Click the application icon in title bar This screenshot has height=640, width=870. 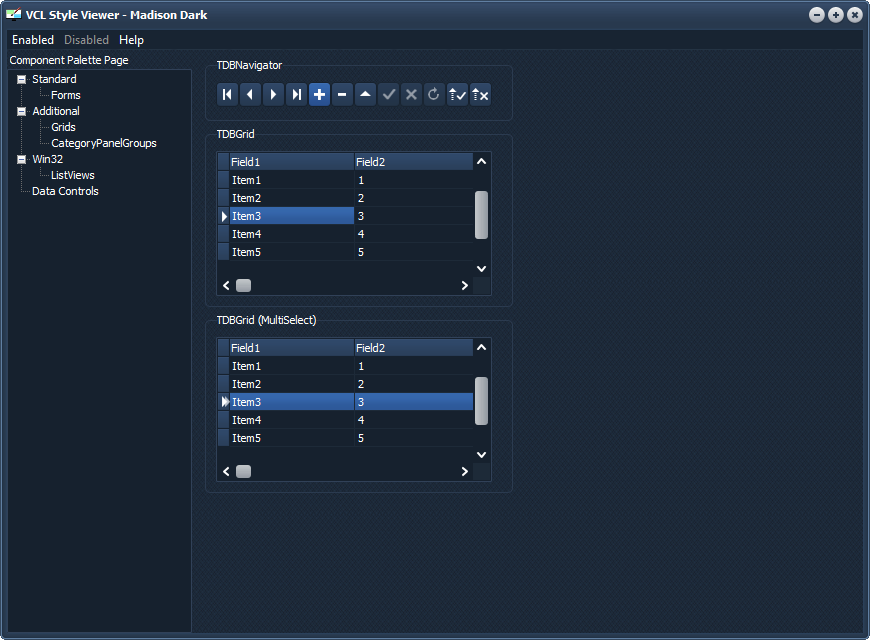click(x=13, y=14)
